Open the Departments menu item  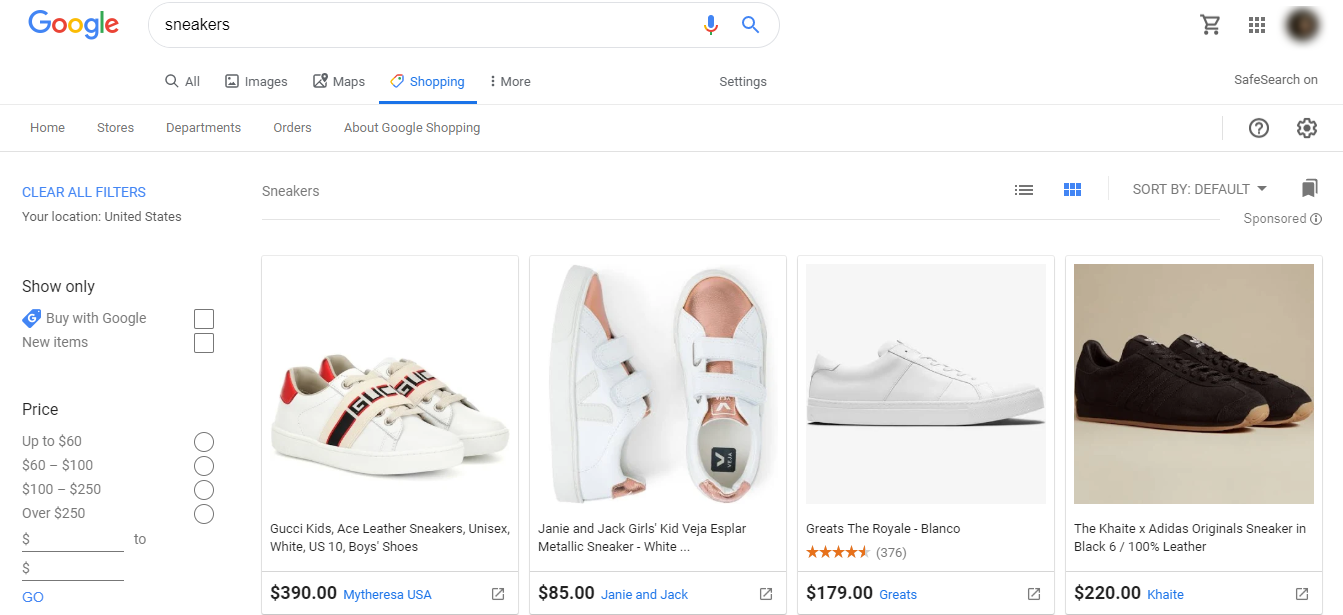click(203, 128)
